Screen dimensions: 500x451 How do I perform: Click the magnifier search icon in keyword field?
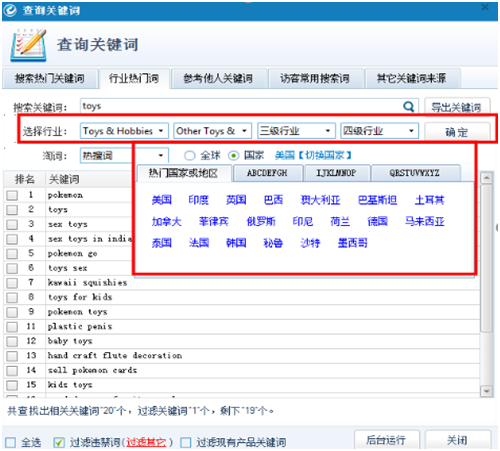[x=408, y=106]
